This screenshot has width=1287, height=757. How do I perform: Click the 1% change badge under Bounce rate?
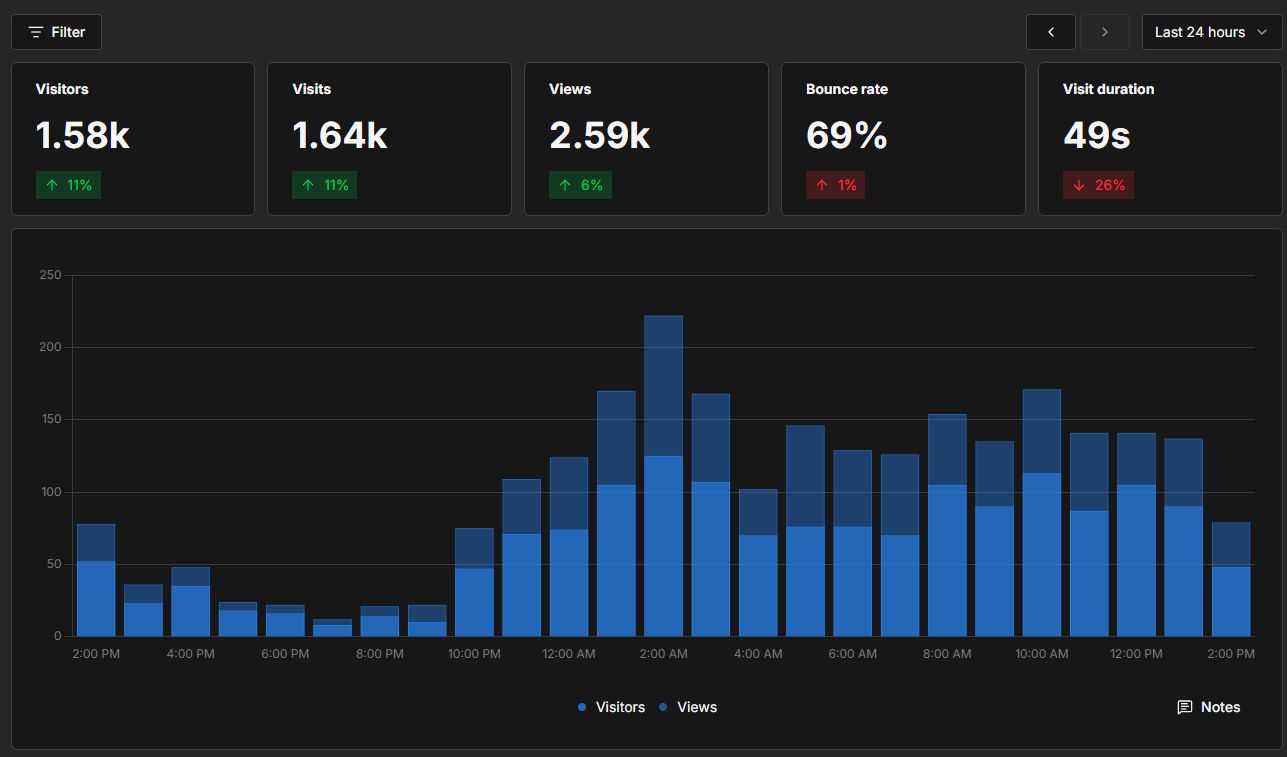(x=835, y=185)
